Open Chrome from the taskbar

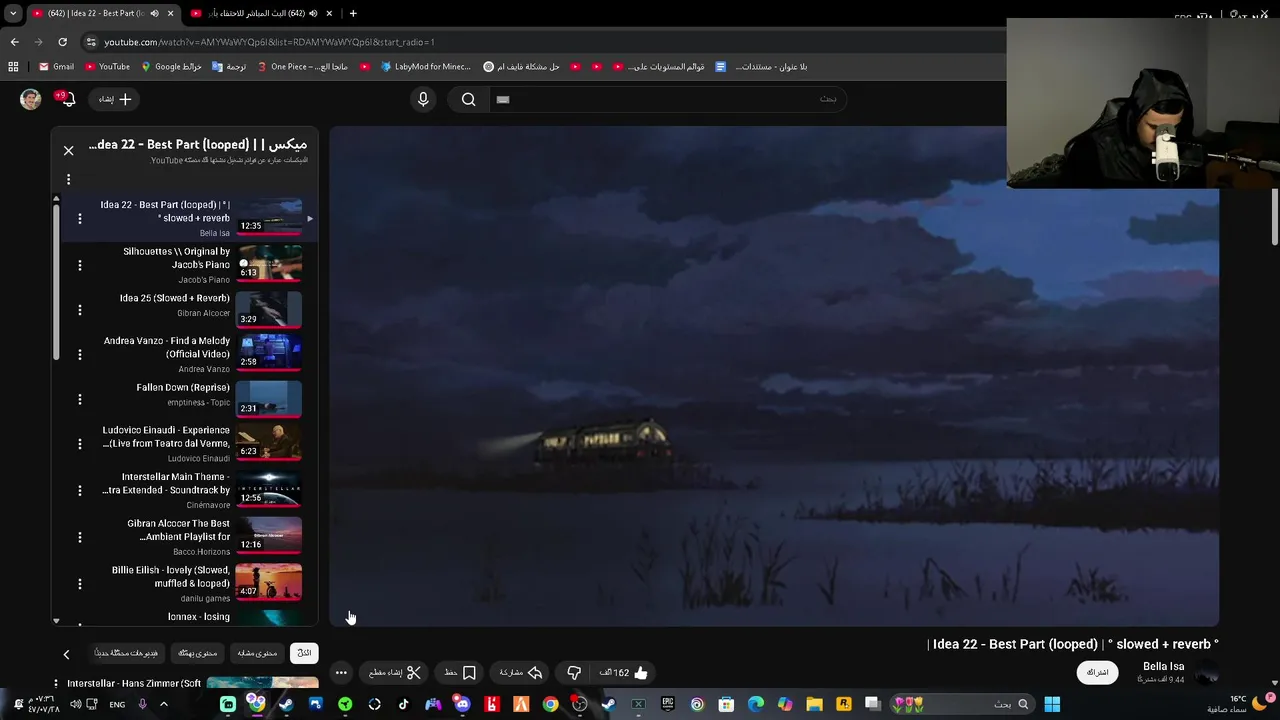coord(550,704)
